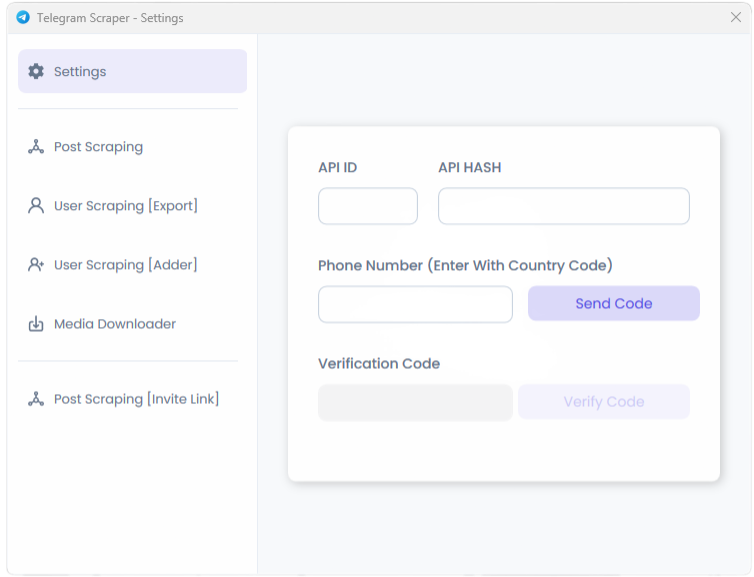Click the User Scraping Export person icon
The width and height of the screenshot is (754, 577).
click(x=36, y=205)
